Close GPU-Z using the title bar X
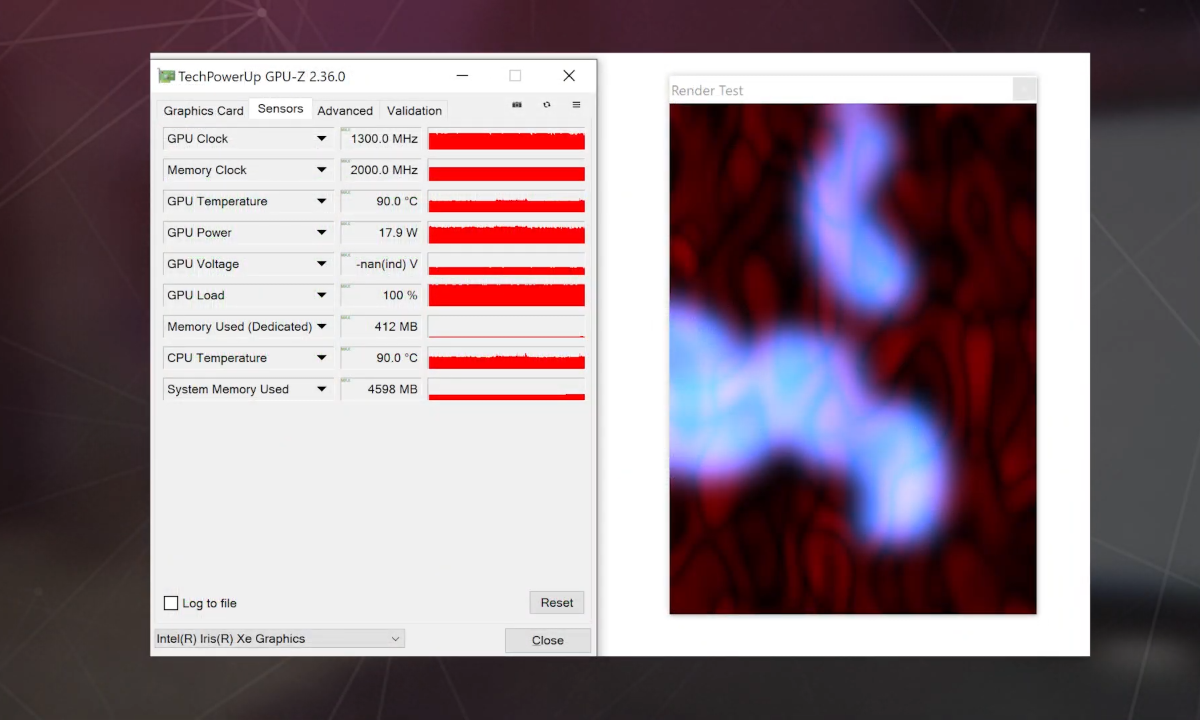Viewport: 1200px width, 720px height. point(569,76)
